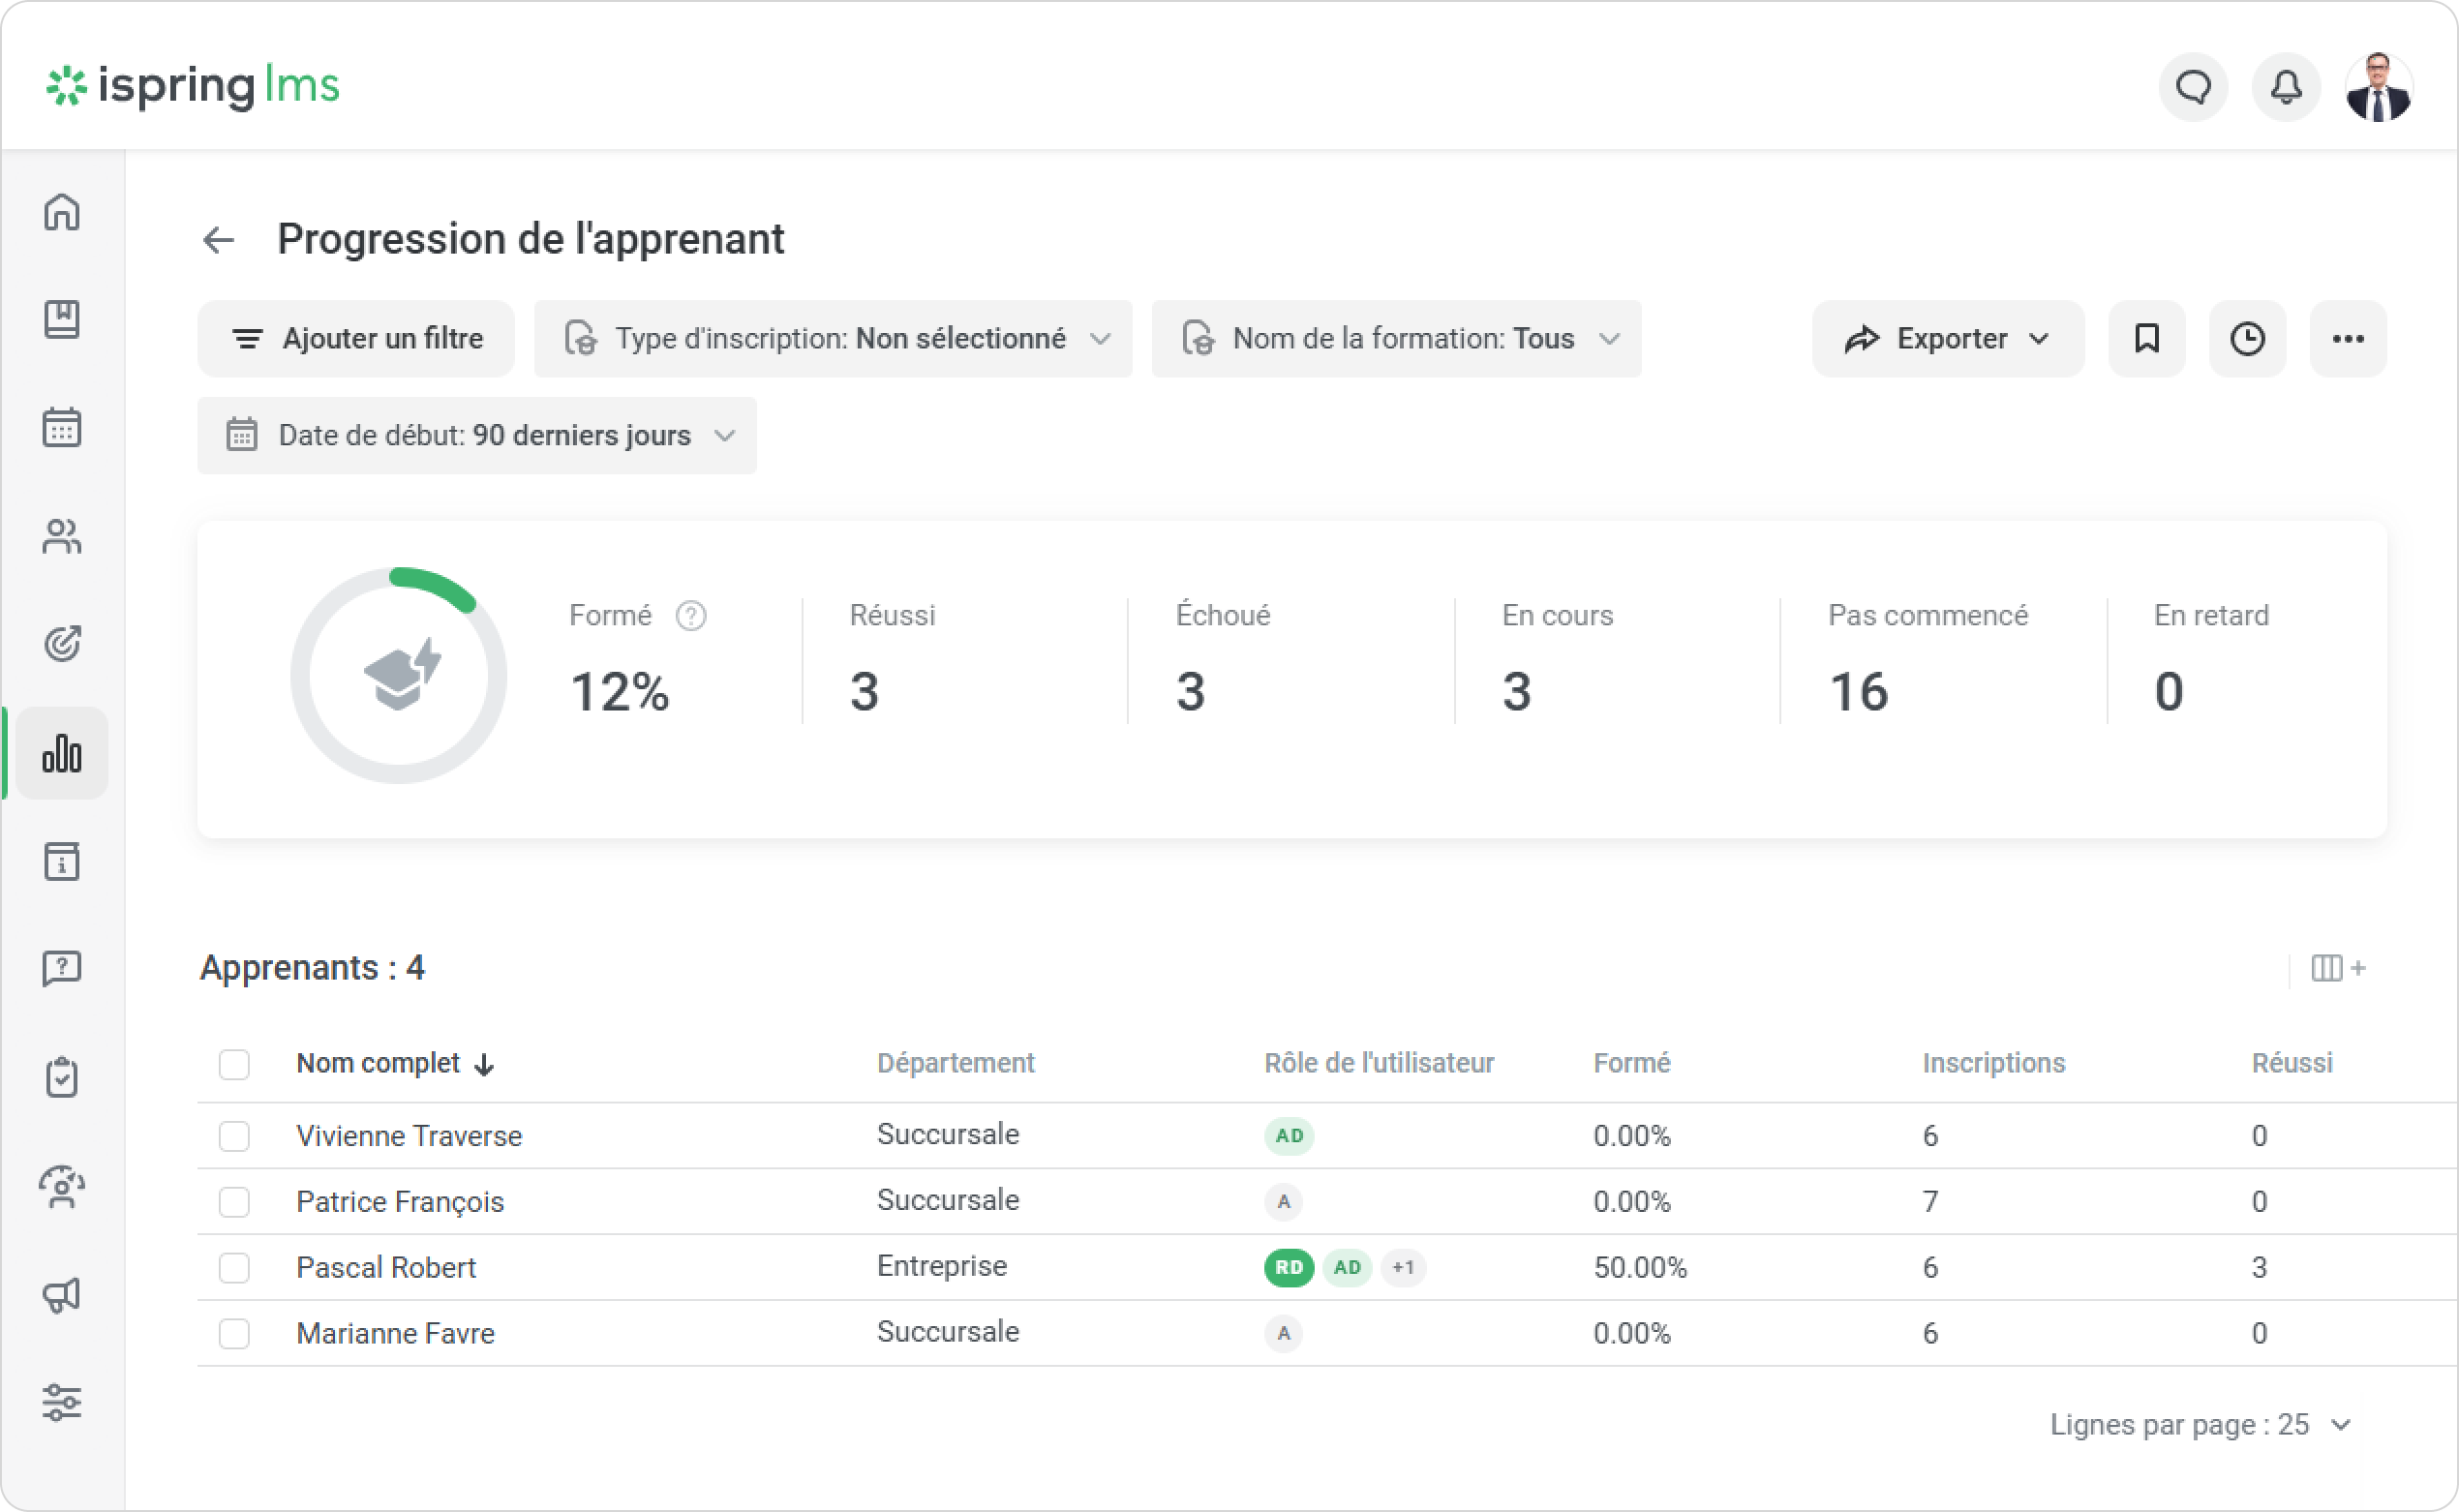
Task: Click the clock schedule icon
Action: tap(2247, 339)
